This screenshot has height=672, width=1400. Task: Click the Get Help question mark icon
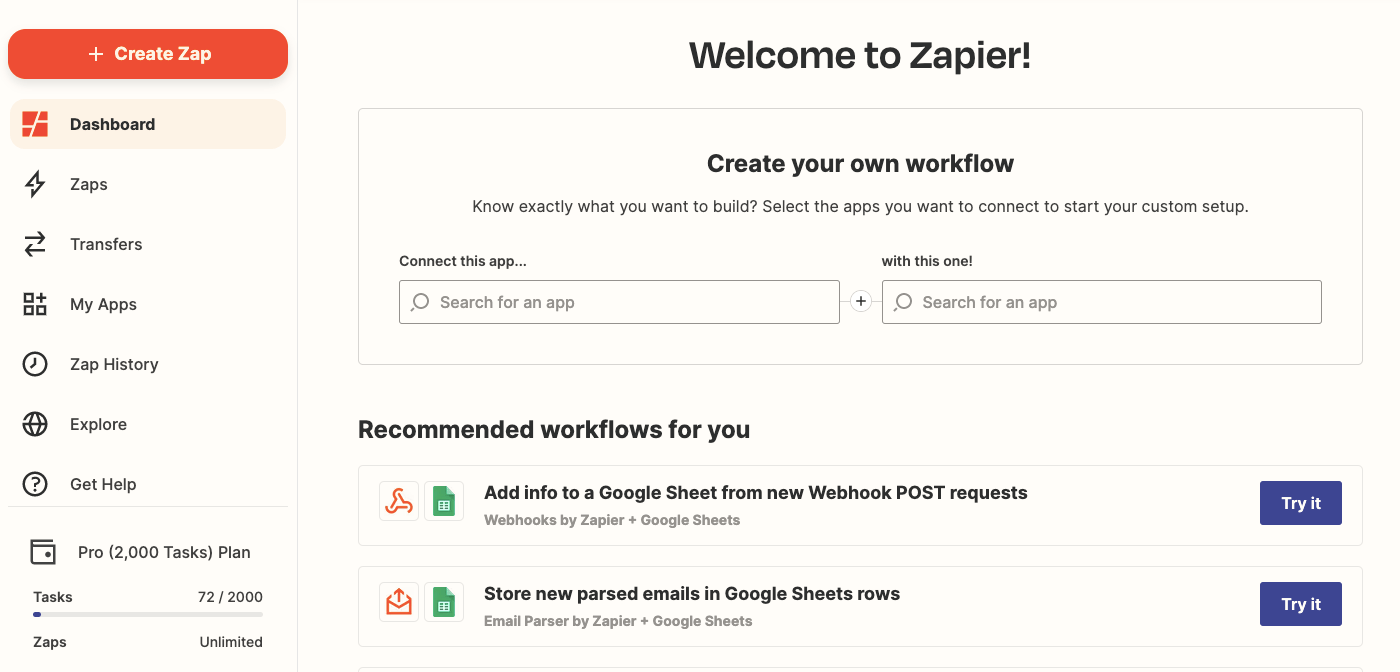tap(35, 484)
